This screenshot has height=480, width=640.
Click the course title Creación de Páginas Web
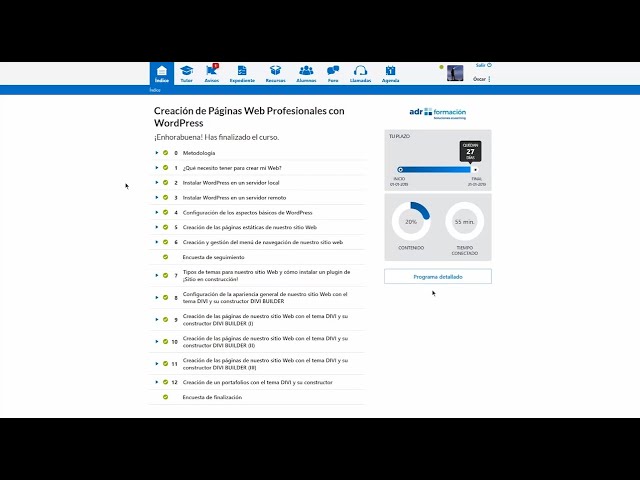click(x=249, y=117)
